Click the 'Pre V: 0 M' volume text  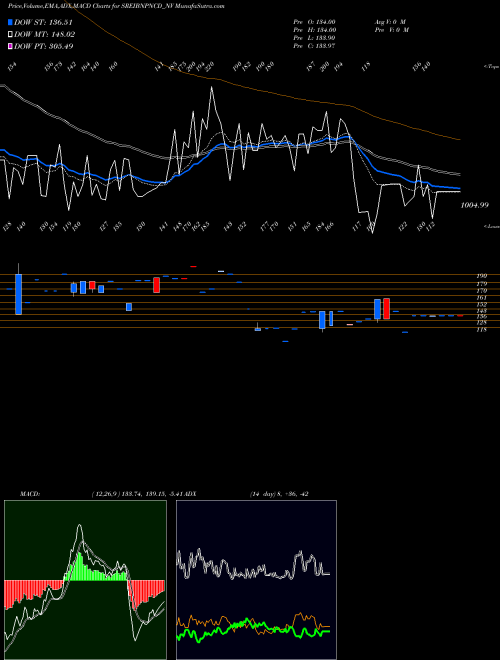tap(391, 29)
